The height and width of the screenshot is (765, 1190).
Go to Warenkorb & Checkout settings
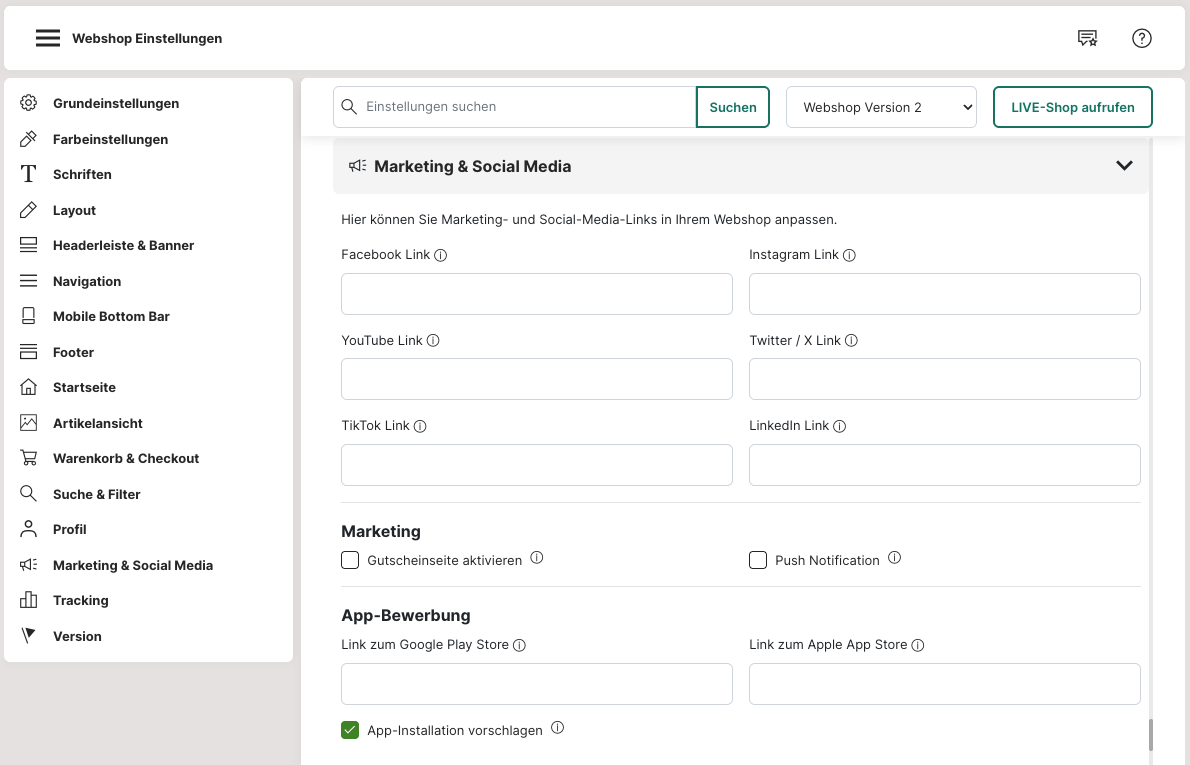126,458
